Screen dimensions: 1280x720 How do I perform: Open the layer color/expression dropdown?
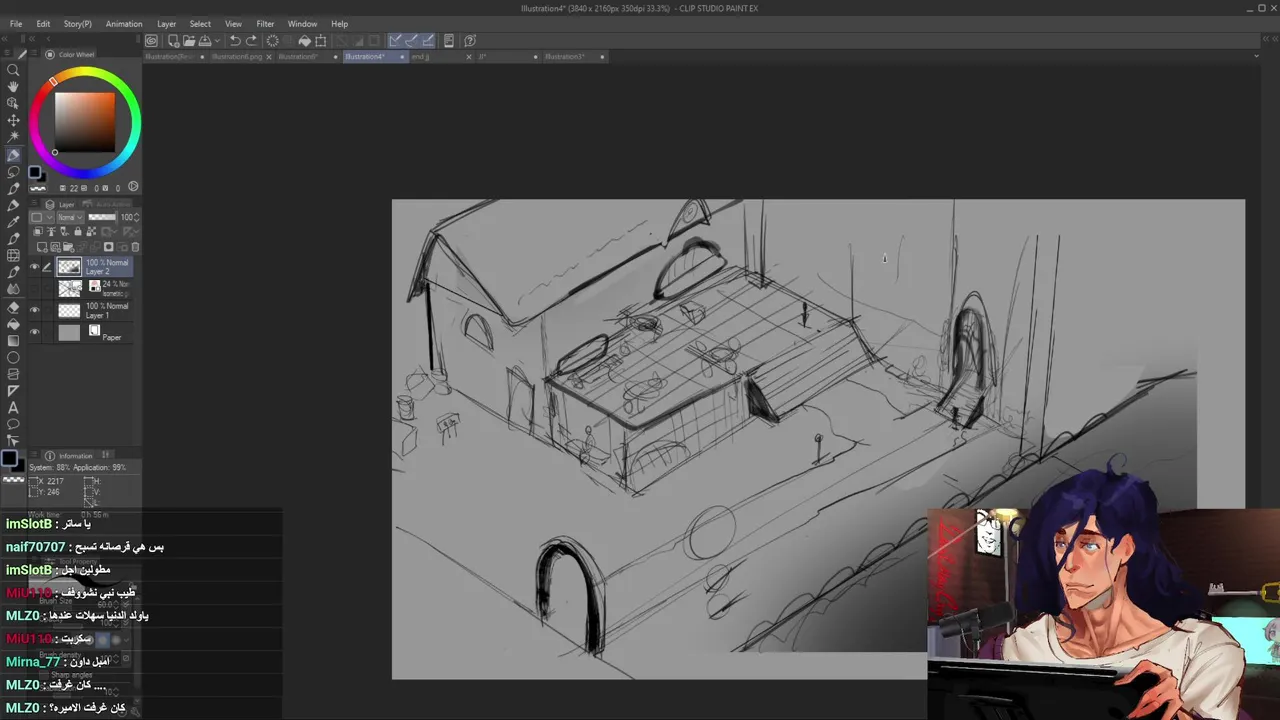coord(42,217)
